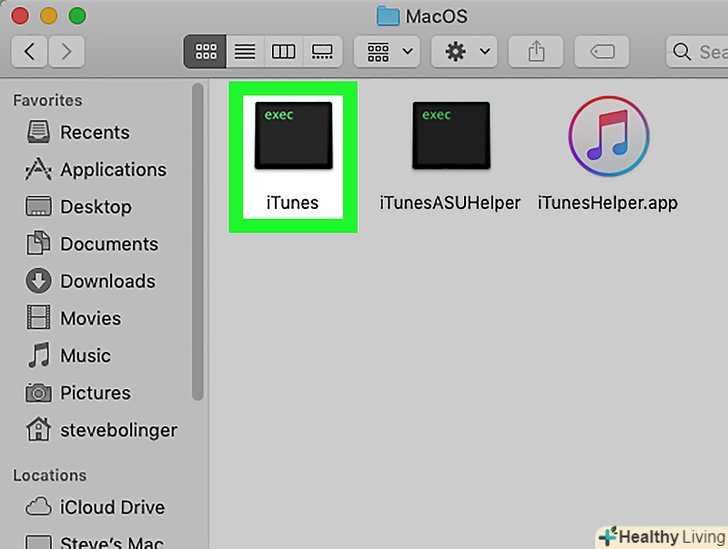The height and width of the screenshot is (549, 728).
Task: Click the iTunes file name label
Action: coord(292,203)
